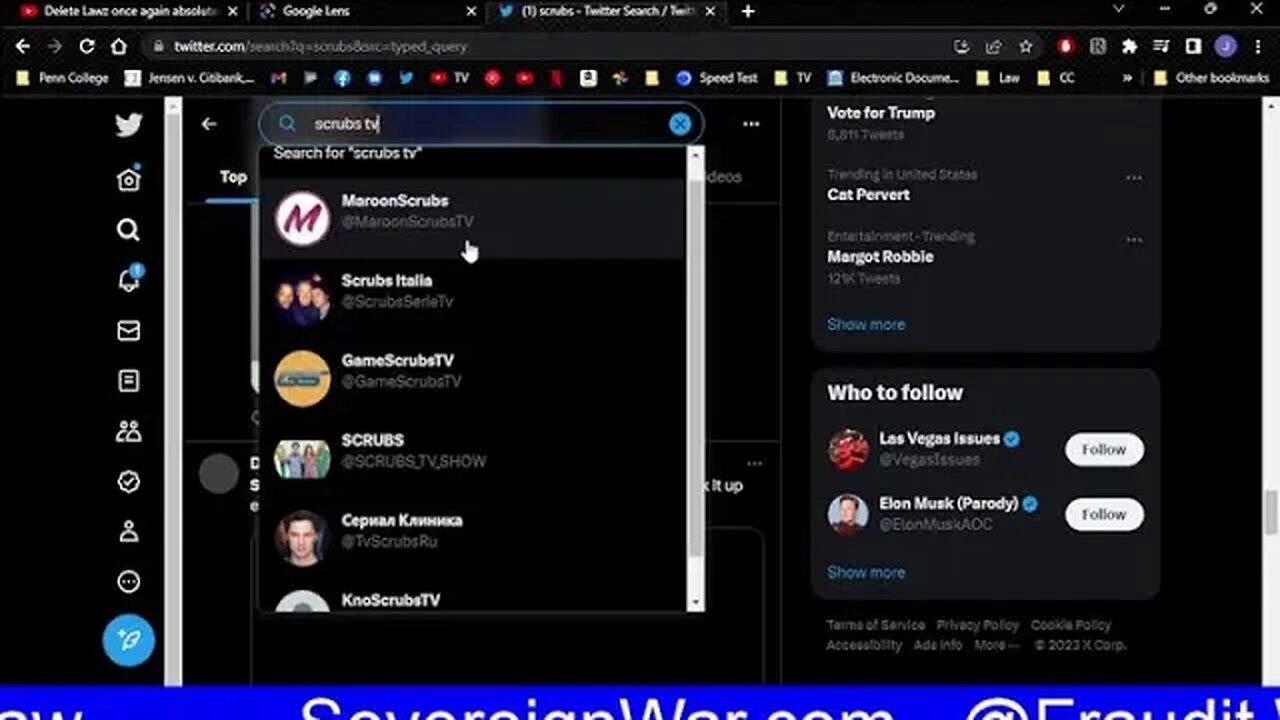Follow Las Vegas Issues
1280x720 pixels.
click(x=1104, y=450)
